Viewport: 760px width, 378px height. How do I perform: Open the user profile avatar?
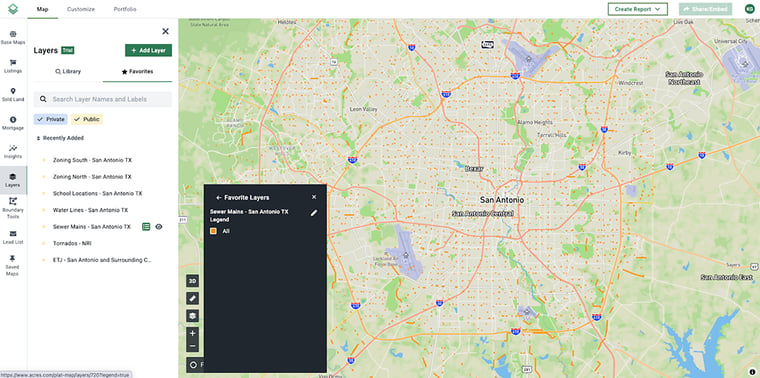(750, 9)
